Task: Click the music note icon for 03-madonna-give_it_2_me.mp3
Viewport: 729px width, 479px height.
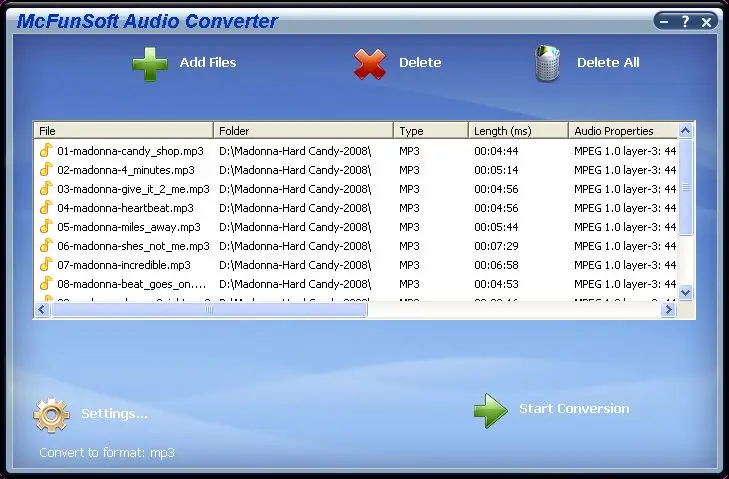Action: click(46, 189)
